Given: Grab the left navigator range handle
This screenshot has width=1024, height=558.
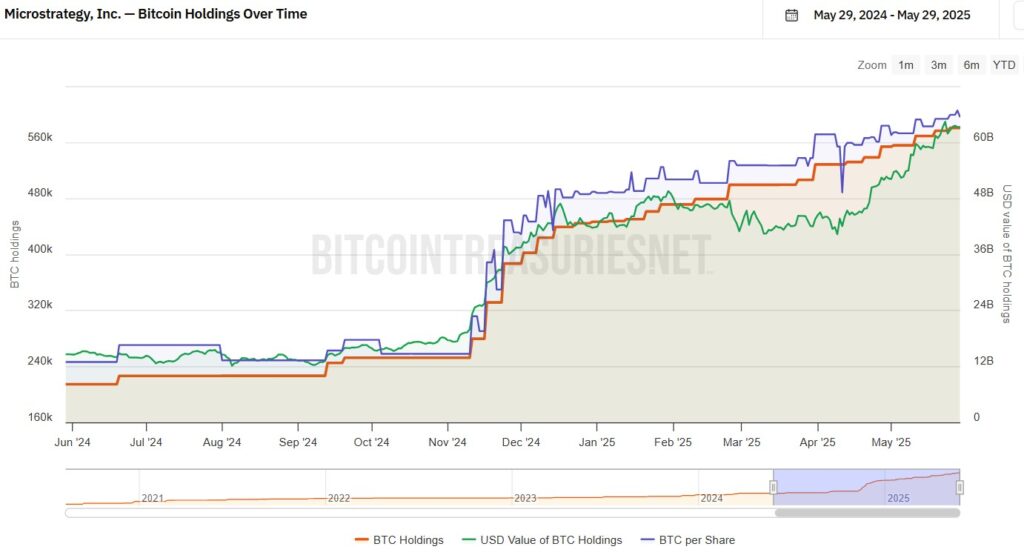Looking at the screenshot, I should [x=773, y=487].
